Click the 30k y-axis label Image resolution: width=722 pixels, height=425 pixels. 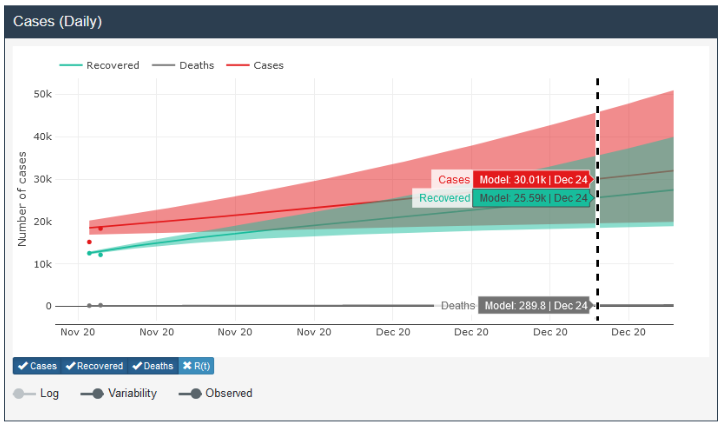(42, 179)
